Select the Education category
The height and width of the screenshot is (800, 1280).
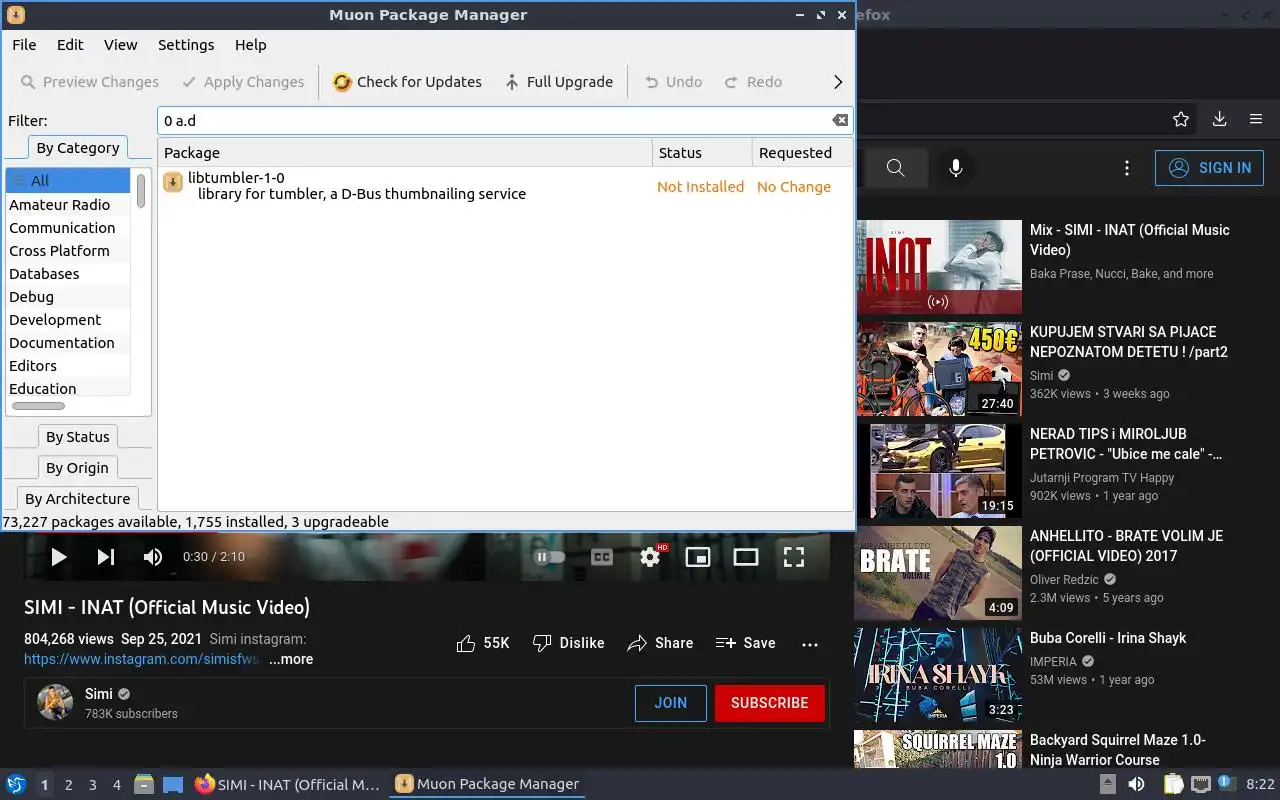(68, 388)
